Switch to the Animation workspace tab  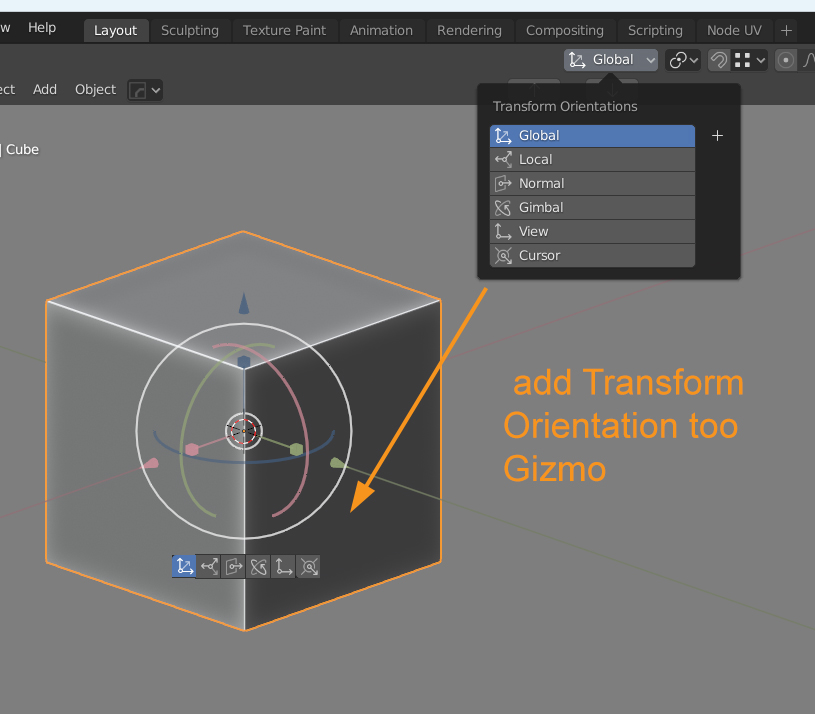tap(382, 31)
